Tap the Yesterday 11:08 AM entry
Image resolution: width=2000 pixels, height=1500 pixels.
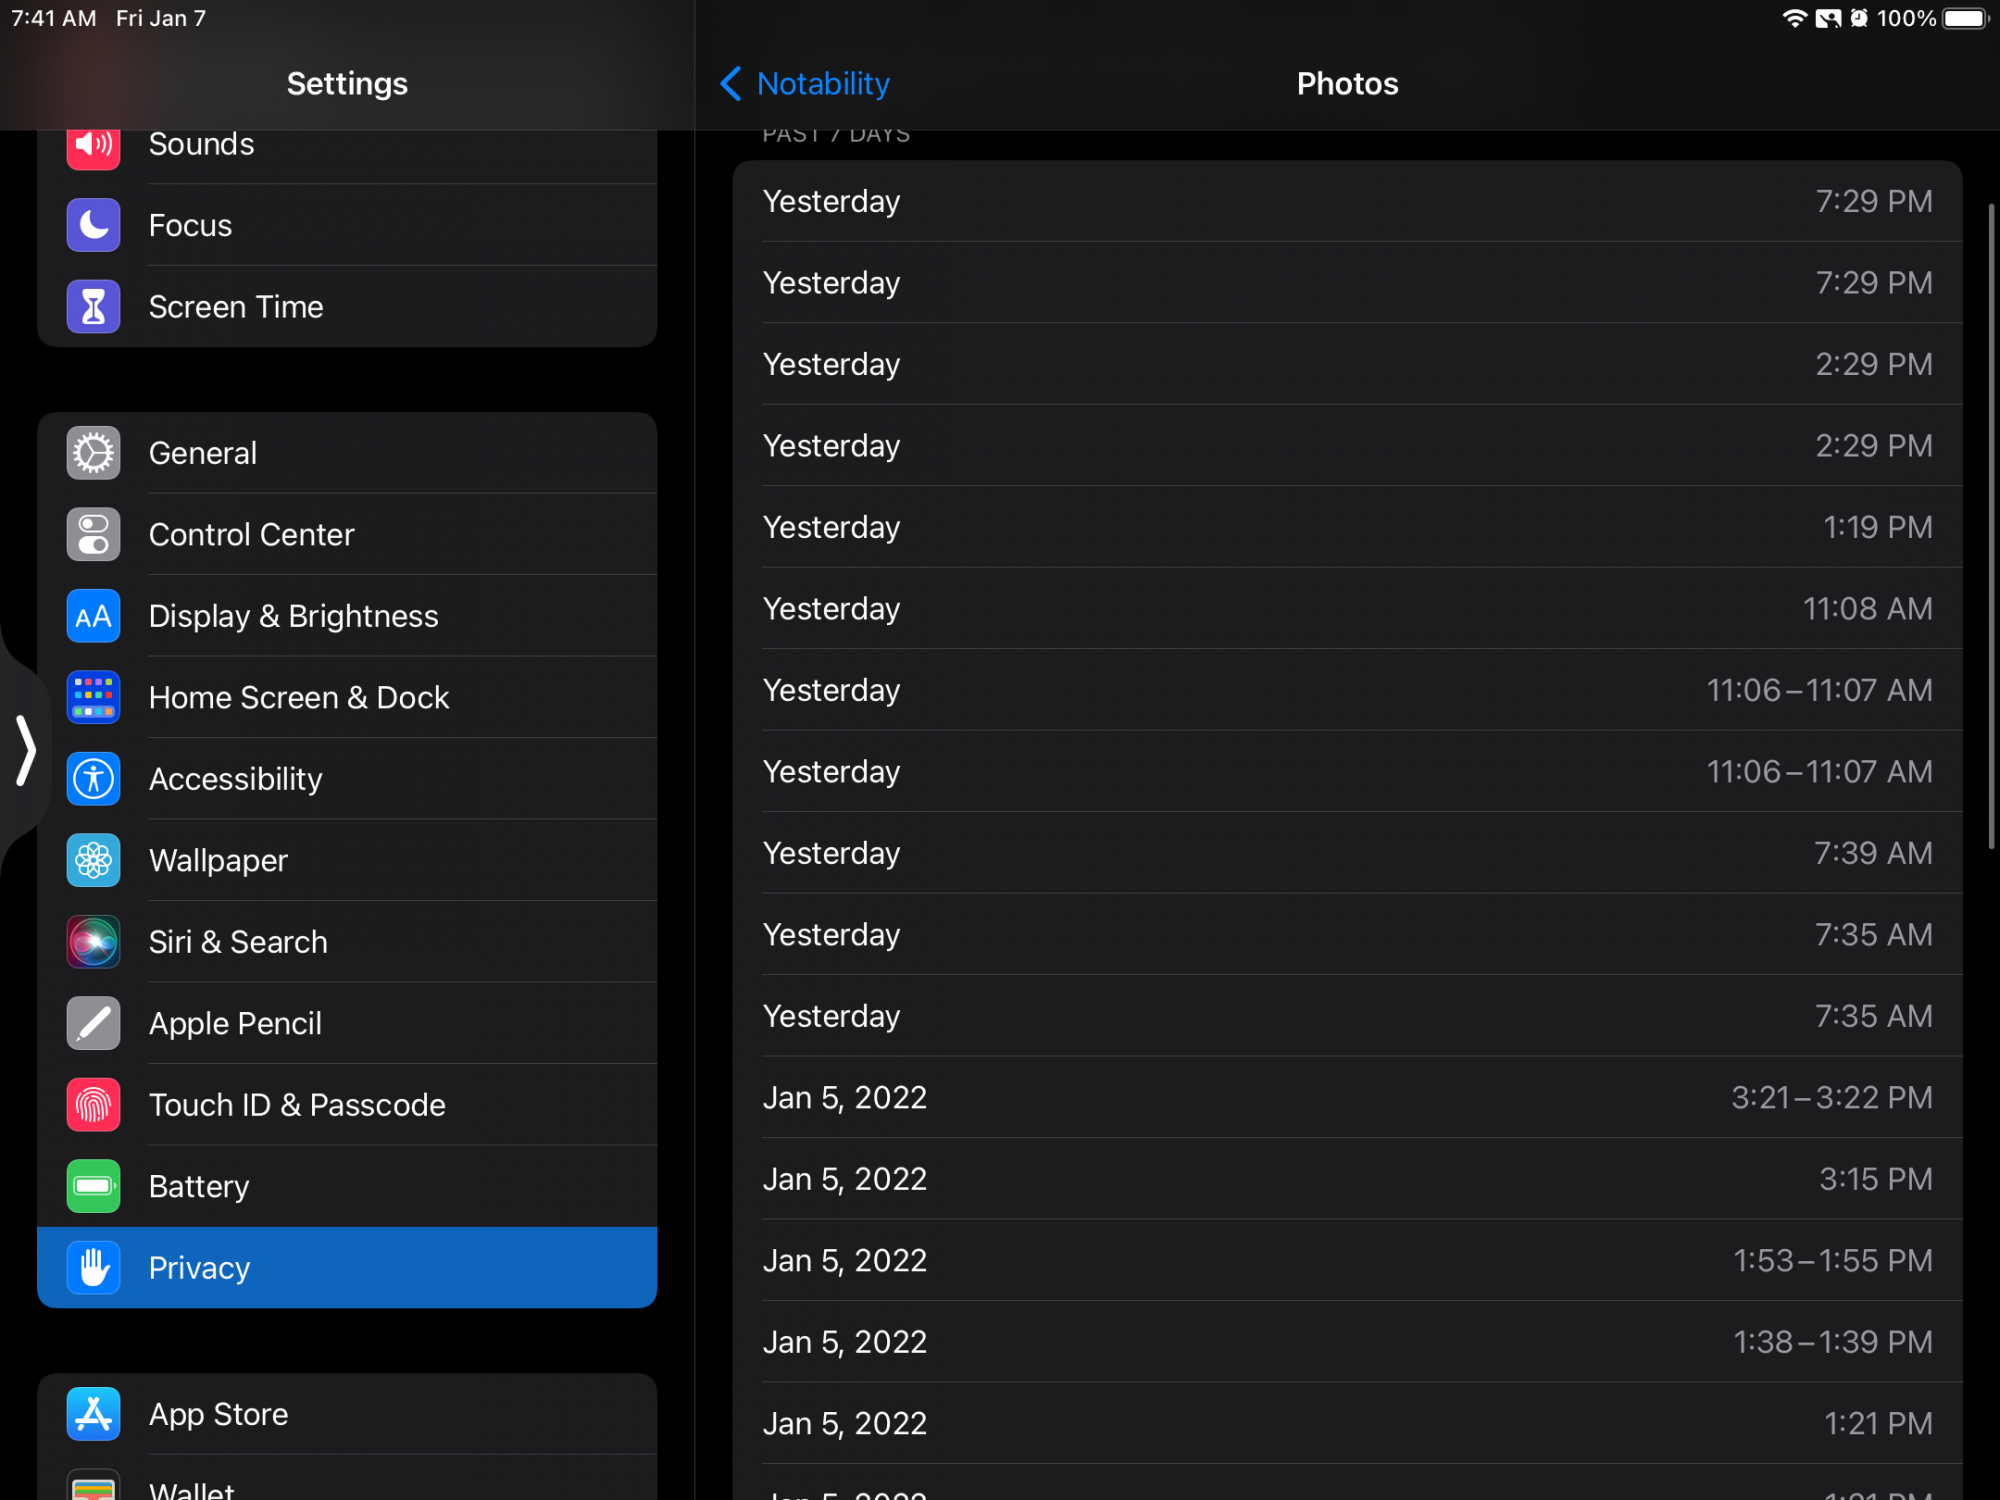[1346, 609]
